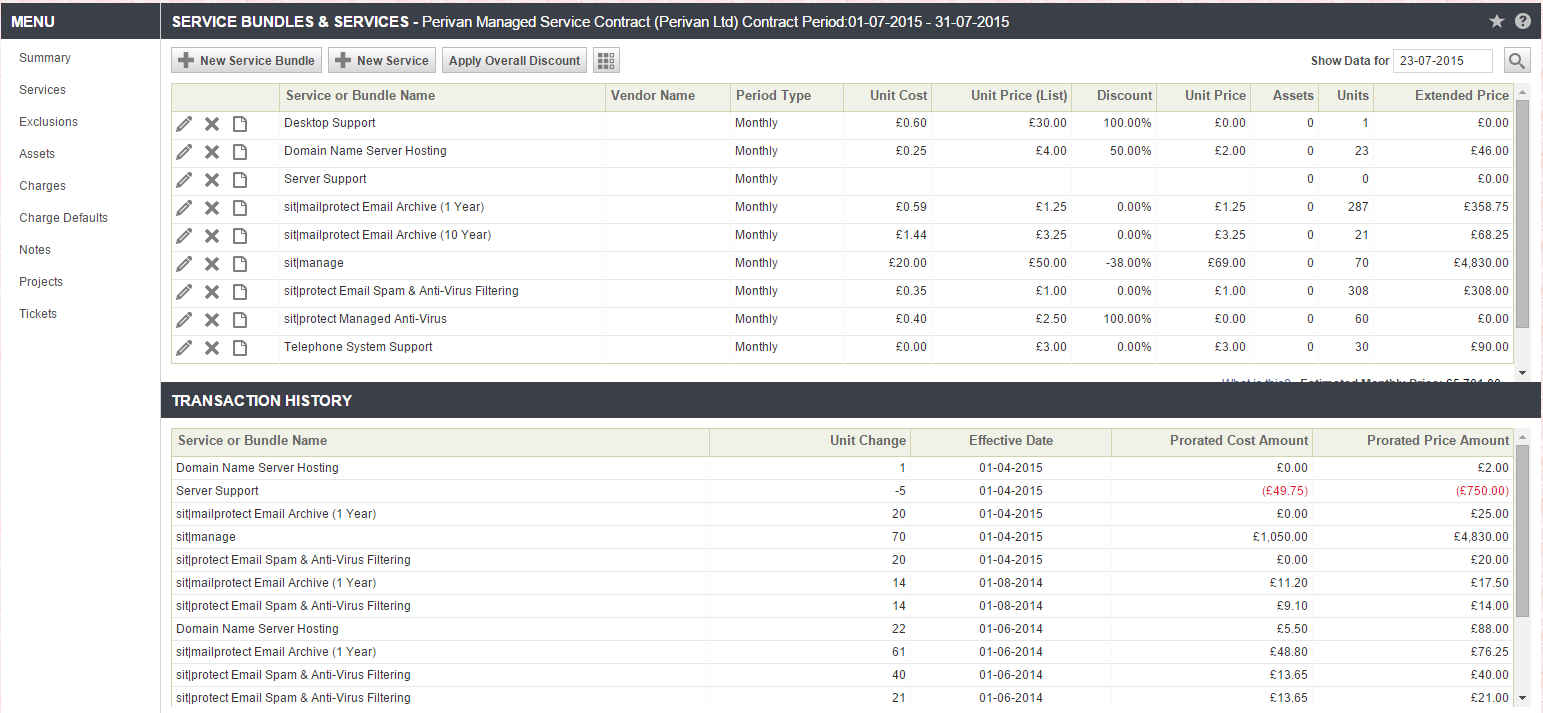Bookmark page with the star icon
The height and width of the screenshot is (713, 1543).
(1497, 21)
